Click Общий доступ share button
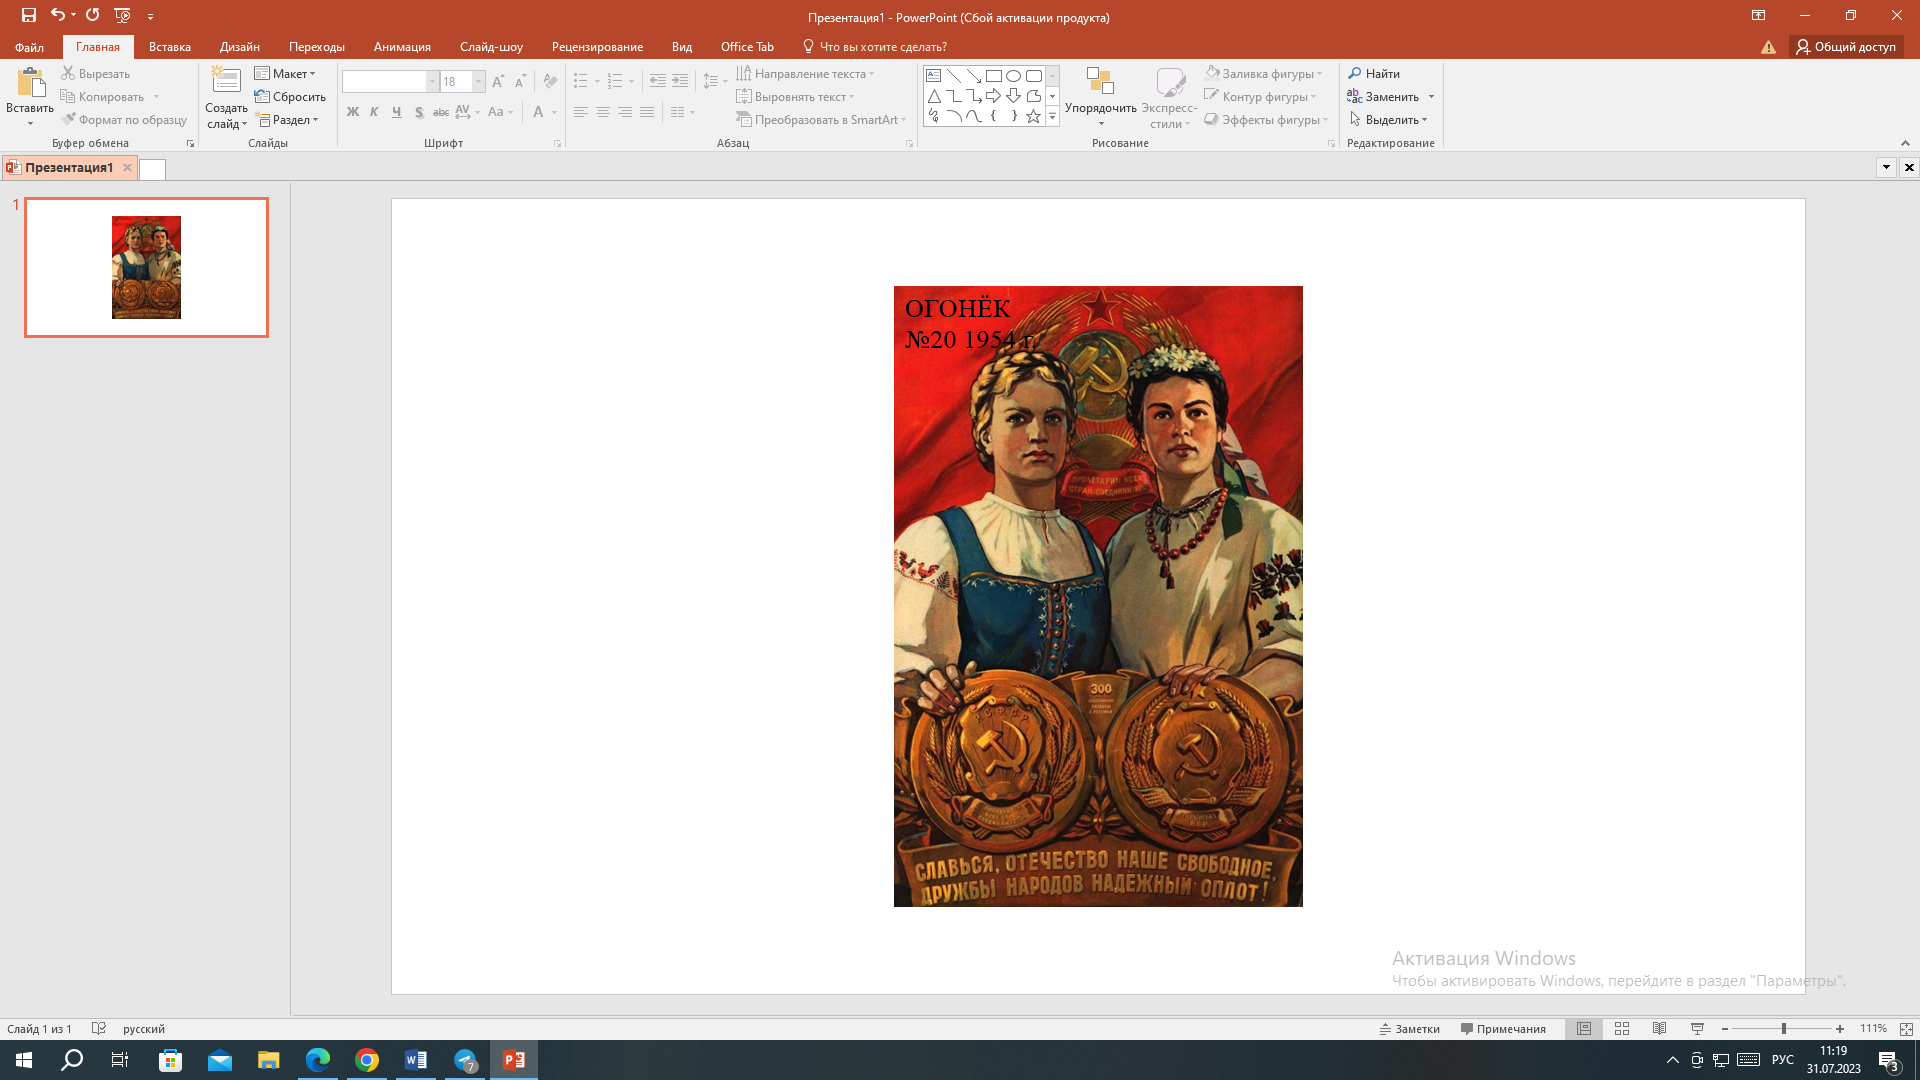Viewport: 1920px width, 1080px height. click(x=1846, y=47)
